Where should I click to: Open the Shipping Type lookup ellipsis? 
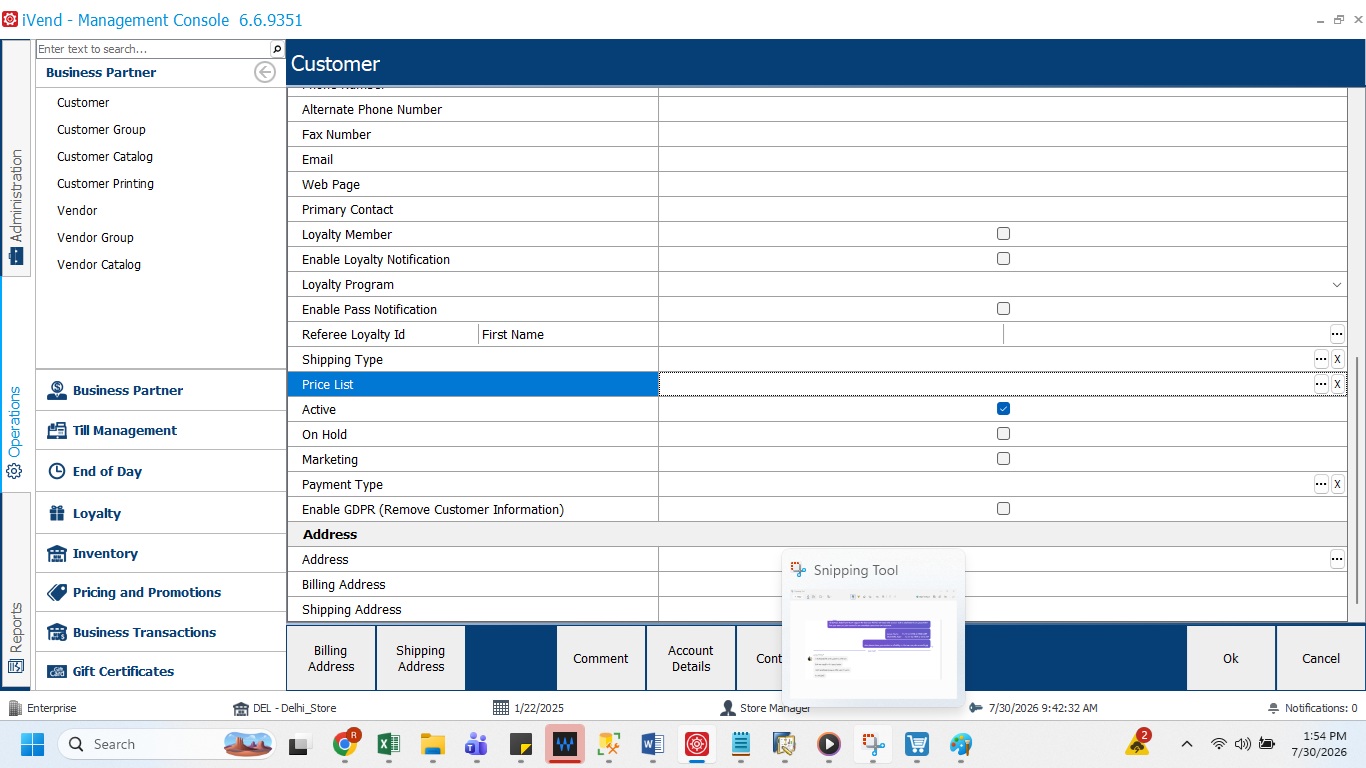pos(1321,359)
